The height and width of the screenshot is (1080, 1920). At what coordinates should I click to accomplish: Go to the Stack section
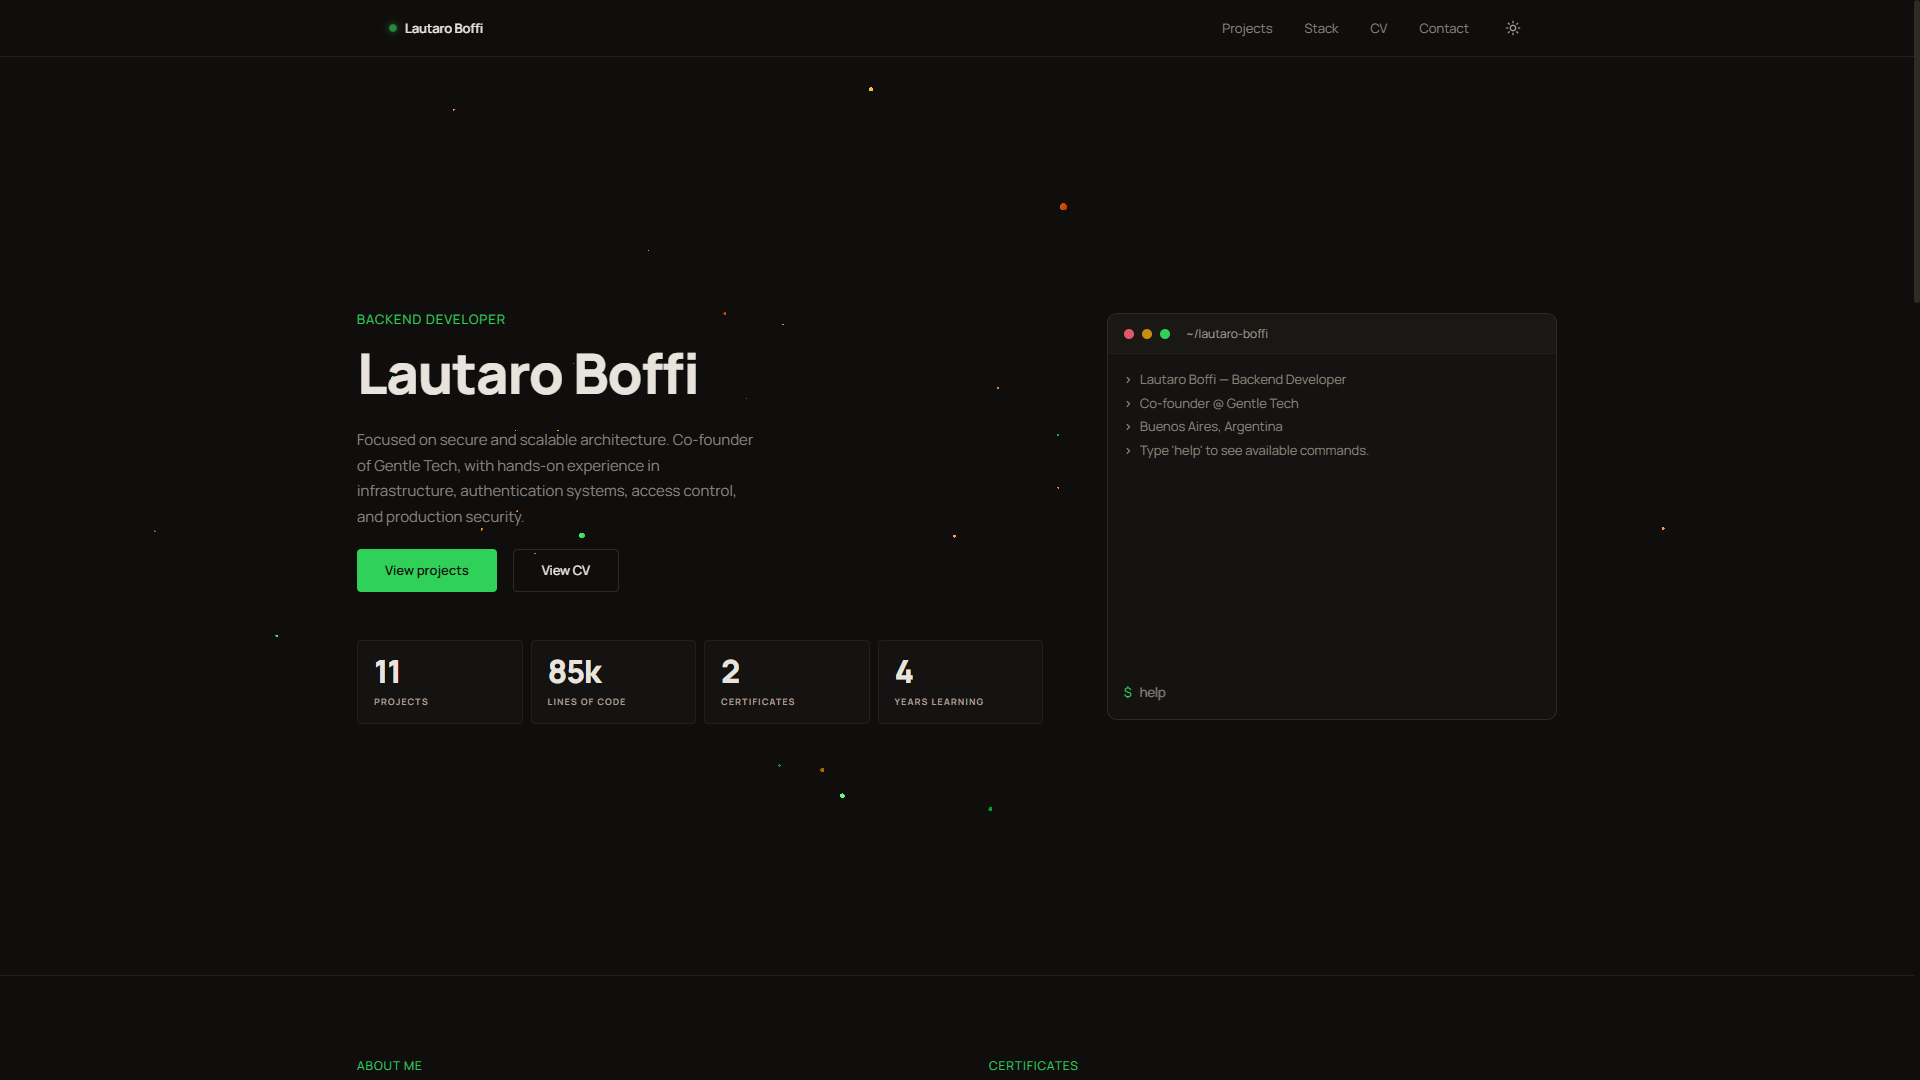click(1321, 28)
